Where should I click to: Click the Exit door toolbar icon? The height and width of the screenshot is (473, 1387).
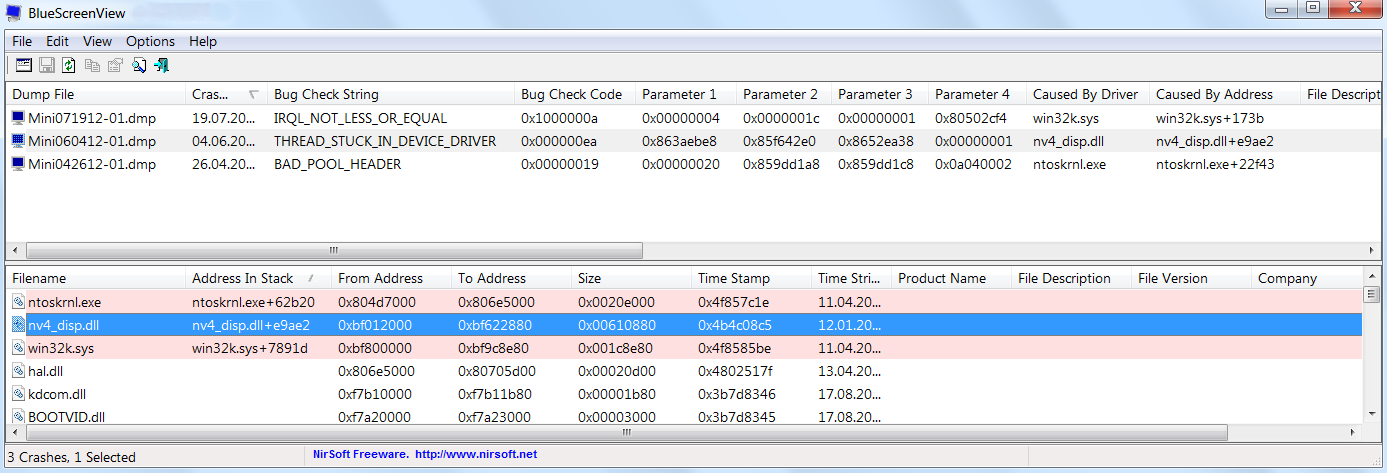point(161,66)
